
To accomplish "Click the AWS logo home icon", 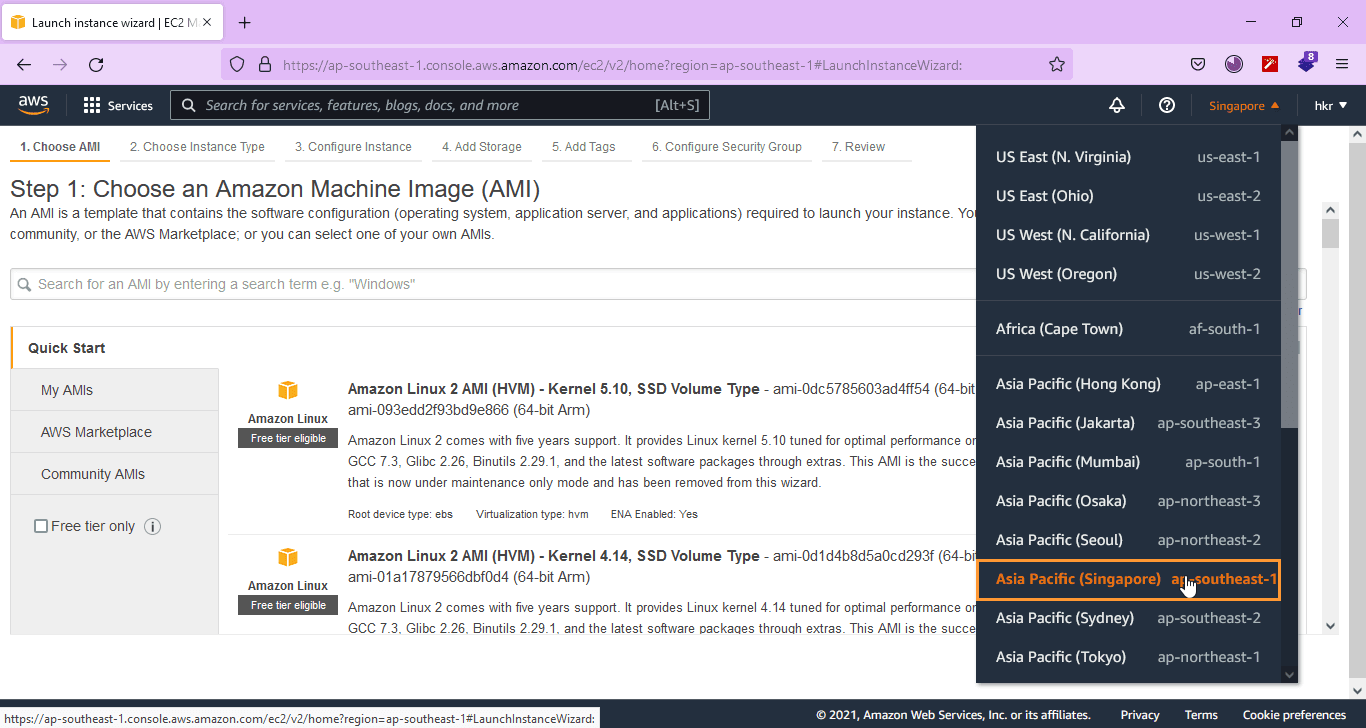I will click(x=33, y=104).
